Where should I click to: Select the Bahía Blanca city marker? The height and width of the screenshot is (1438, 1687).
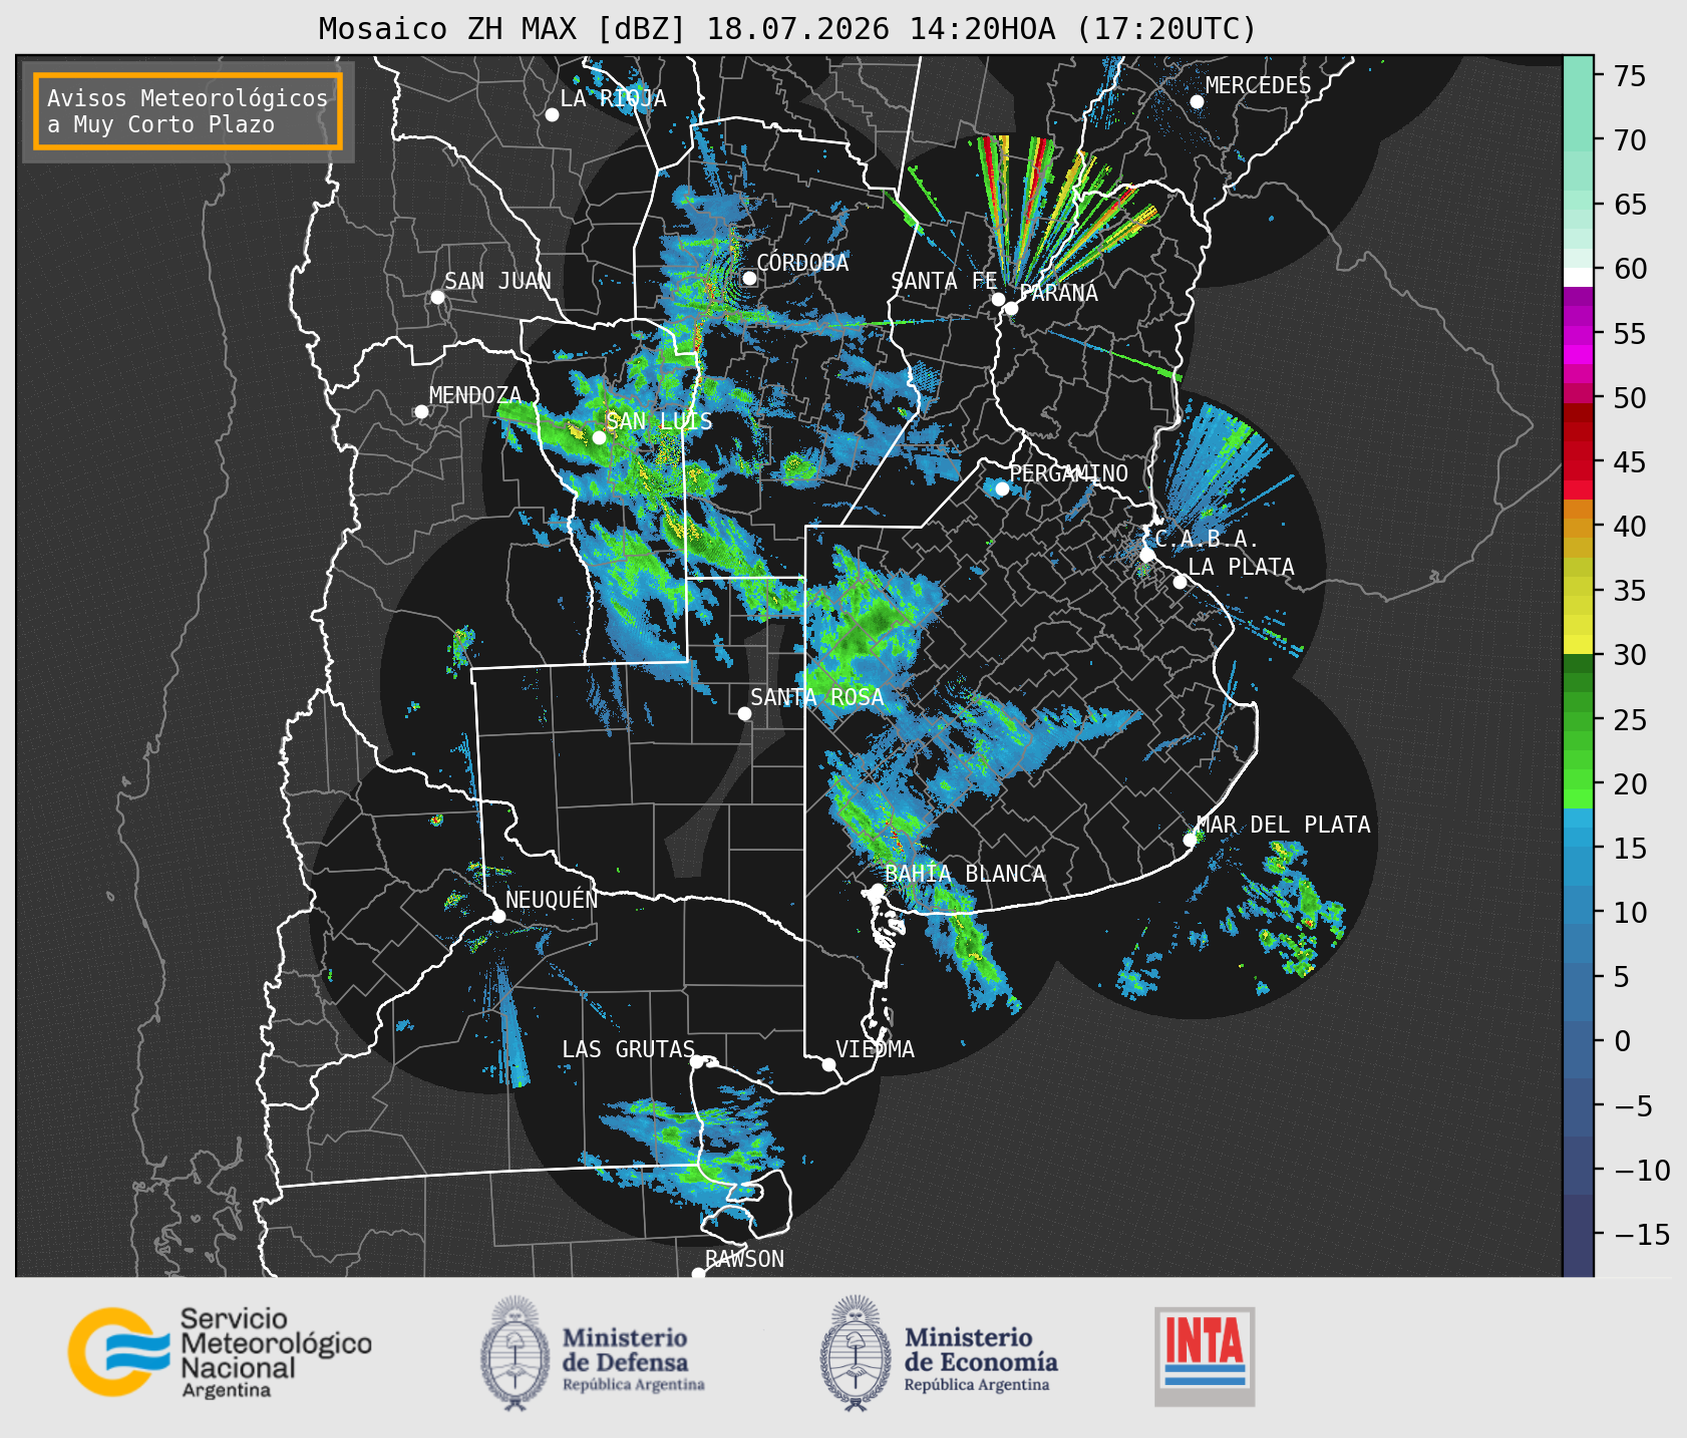tap(877, 890)
